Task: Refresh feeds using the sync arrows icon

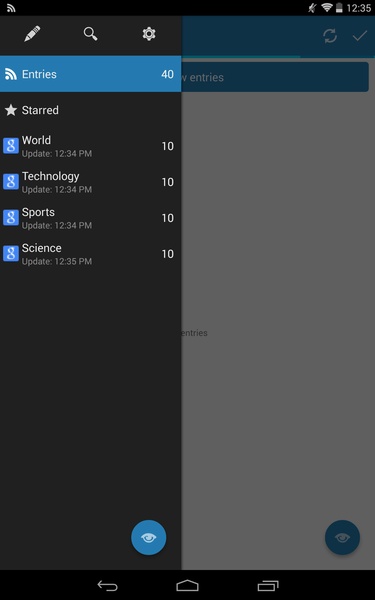Action: (330, 36)
